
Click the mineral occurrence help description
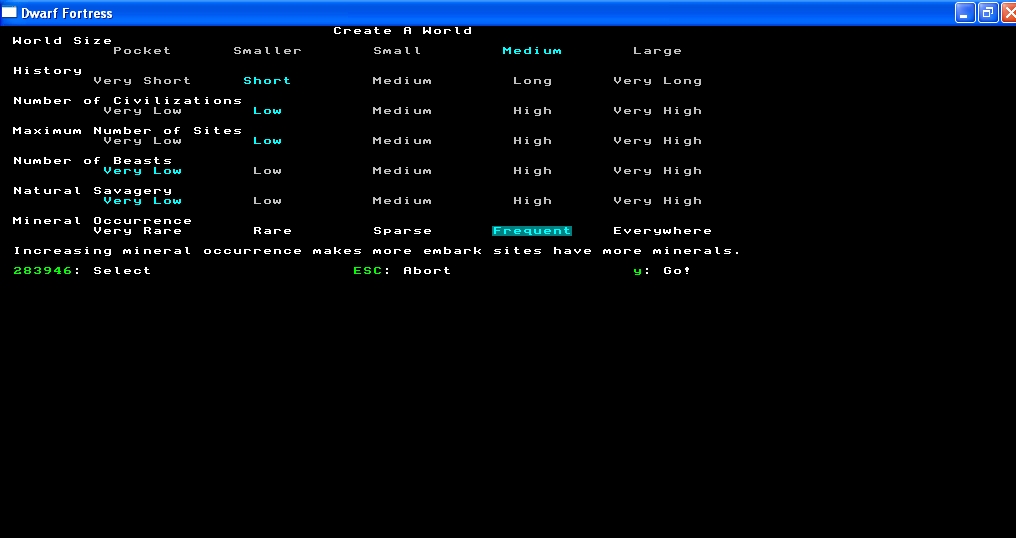377,251
